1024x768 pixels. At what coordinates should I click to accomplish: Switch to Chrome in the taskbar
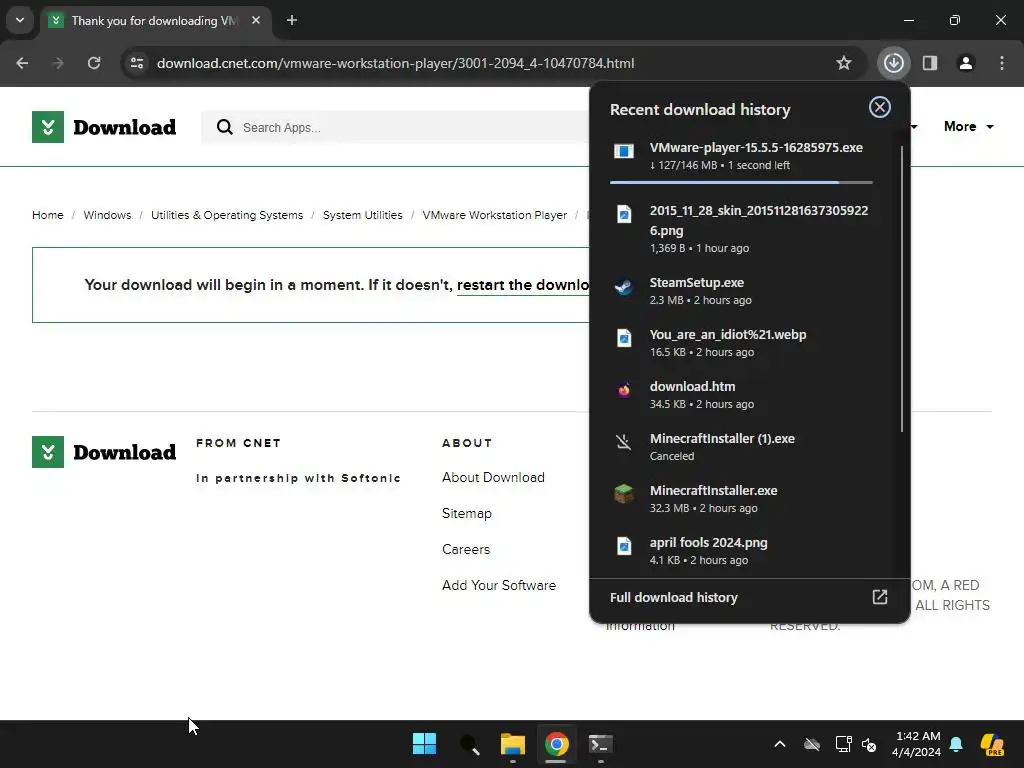point(556,744)
